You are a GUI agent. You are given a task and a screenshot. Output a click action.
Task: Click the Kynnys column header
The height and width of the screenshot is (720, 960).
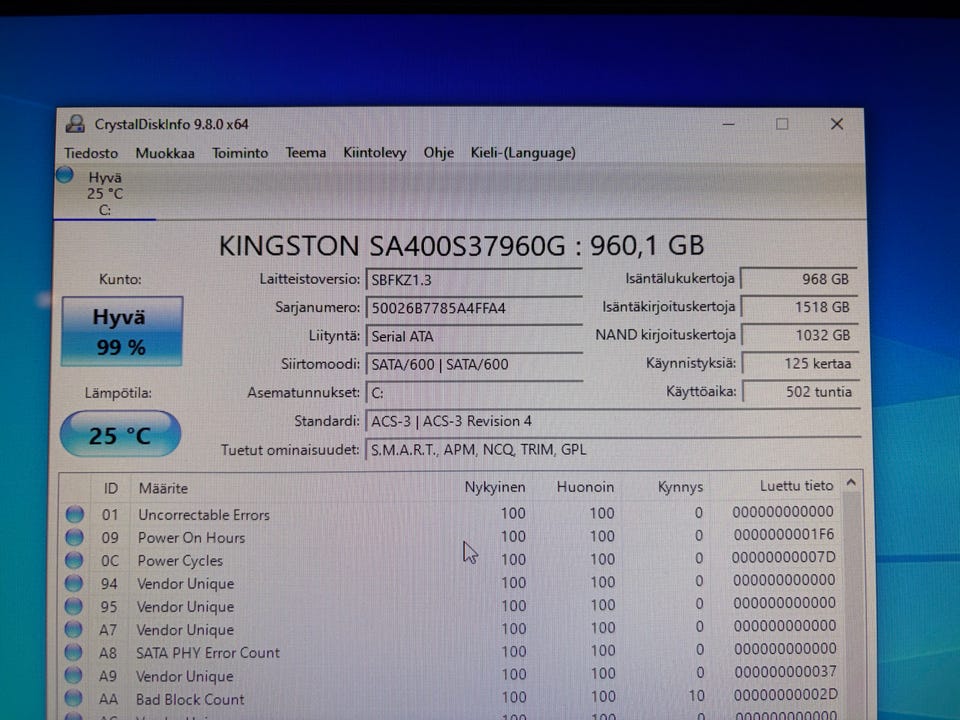point(680,487)
